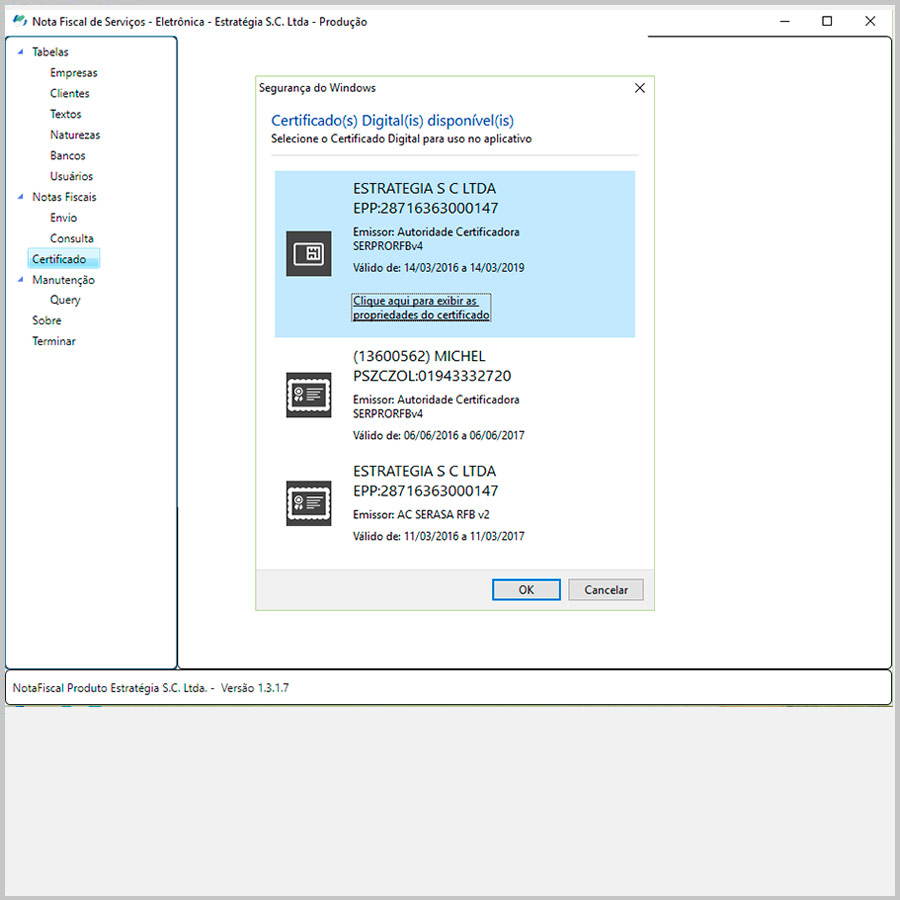
Task: Minimize the Nota Fiscal de Serviços window
Action: [x=785, y=21]
